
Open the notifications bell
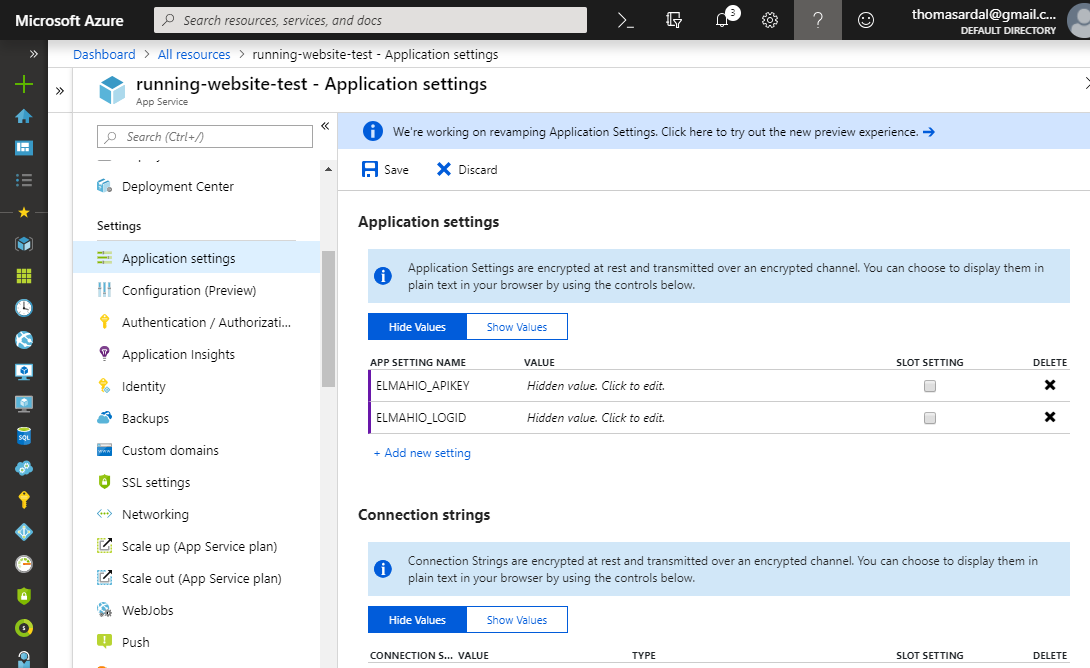[722, 20]
